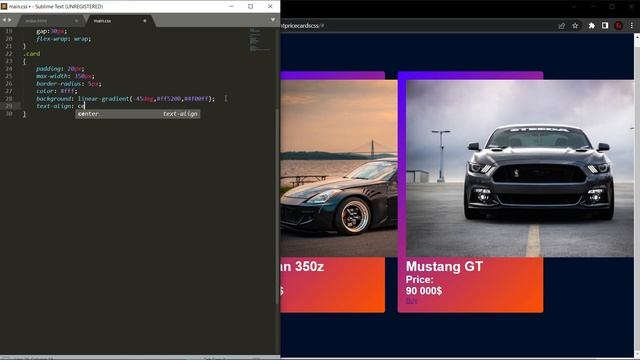Screen dimensions: 640x360
Task: Click the 'max-width' line in editor
Action: click(x=65, y=76)
